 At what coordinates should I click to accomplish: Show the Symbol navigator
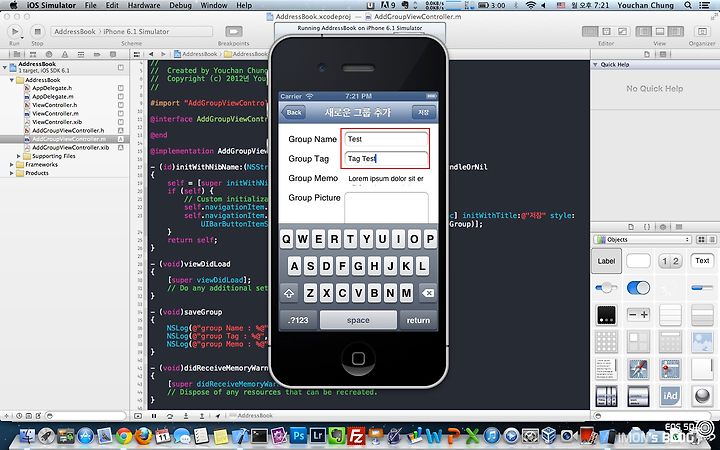pos(33,54)
